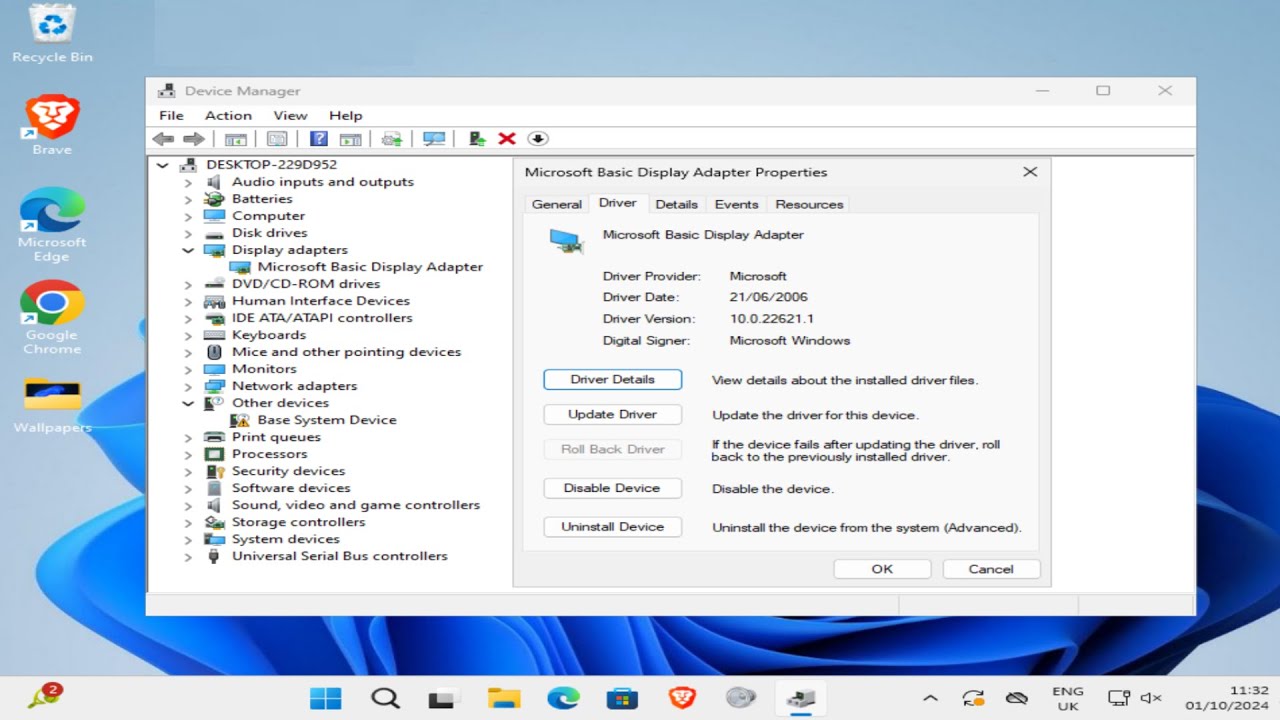Click the gear with green arrow toolbar icon
This screenshot has height=720, width=1280.
click(392, 139)
